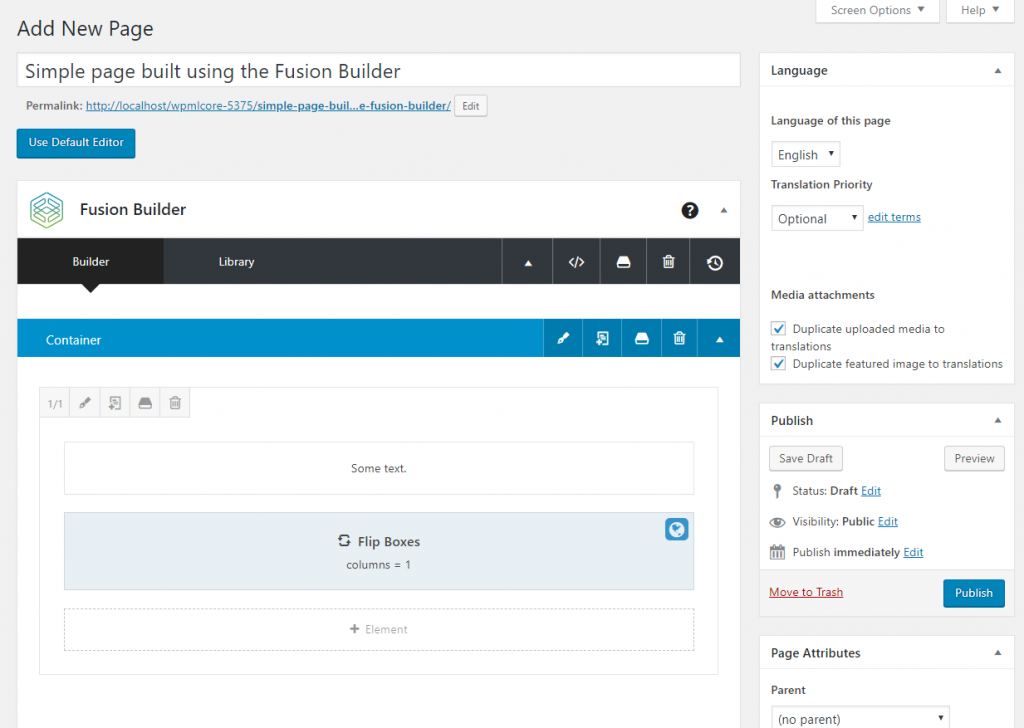The height and width of the screenshot is (728, 1024).
Task: Delete the column with its trash icon
Action: 175,404
